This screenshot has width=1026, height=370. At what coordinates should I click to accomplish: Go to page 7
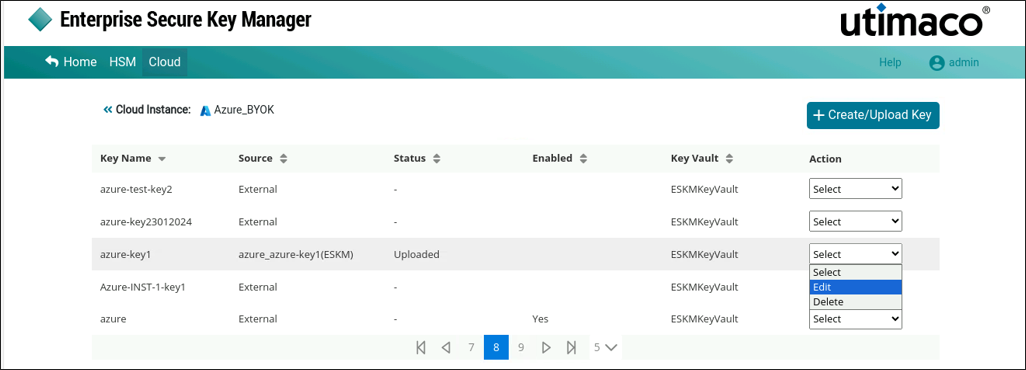[x=471, y=348]
